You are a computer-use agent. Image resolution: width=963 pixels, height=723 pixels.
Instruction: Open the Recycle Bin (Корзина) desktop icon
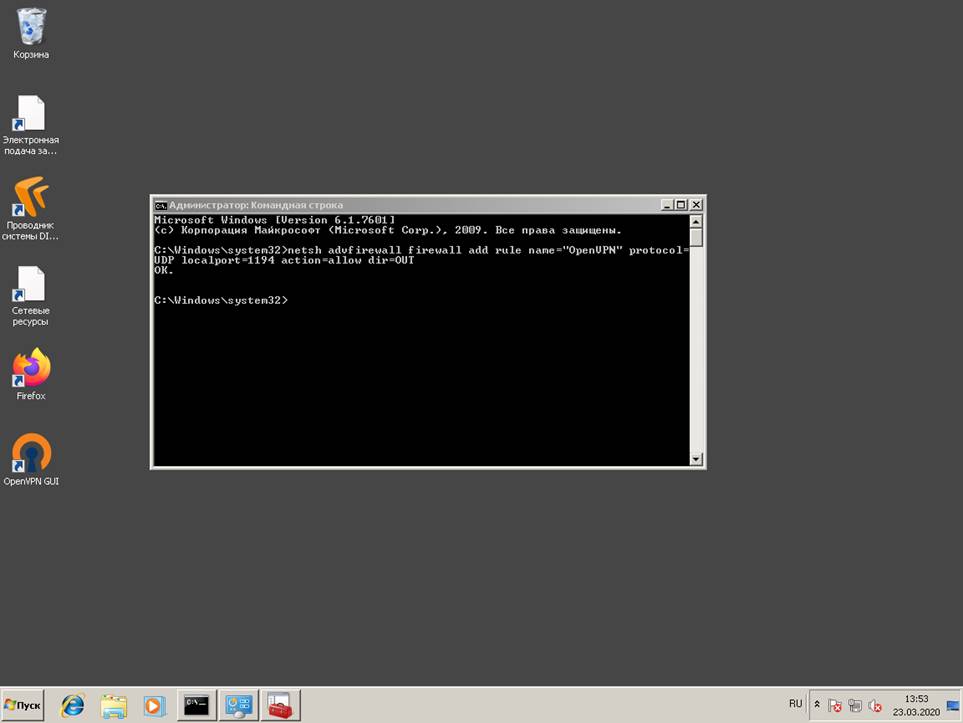click(31, 34)
